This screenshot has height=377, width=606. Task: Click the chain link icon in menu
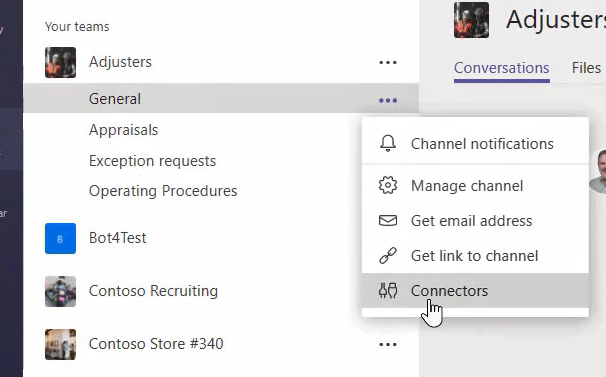[388, 256]
